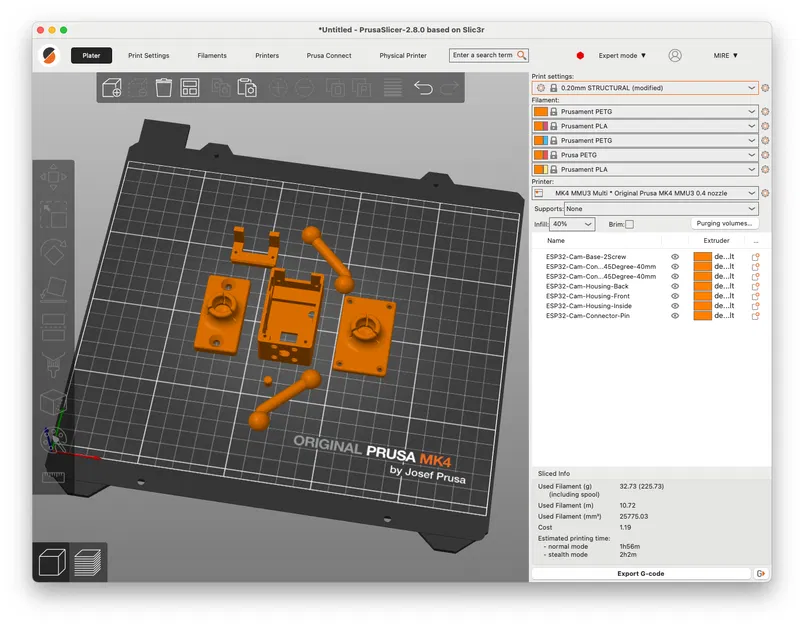Open the Prusa Connect tab
Screen dimensions: 804x625
coord(329,55)
